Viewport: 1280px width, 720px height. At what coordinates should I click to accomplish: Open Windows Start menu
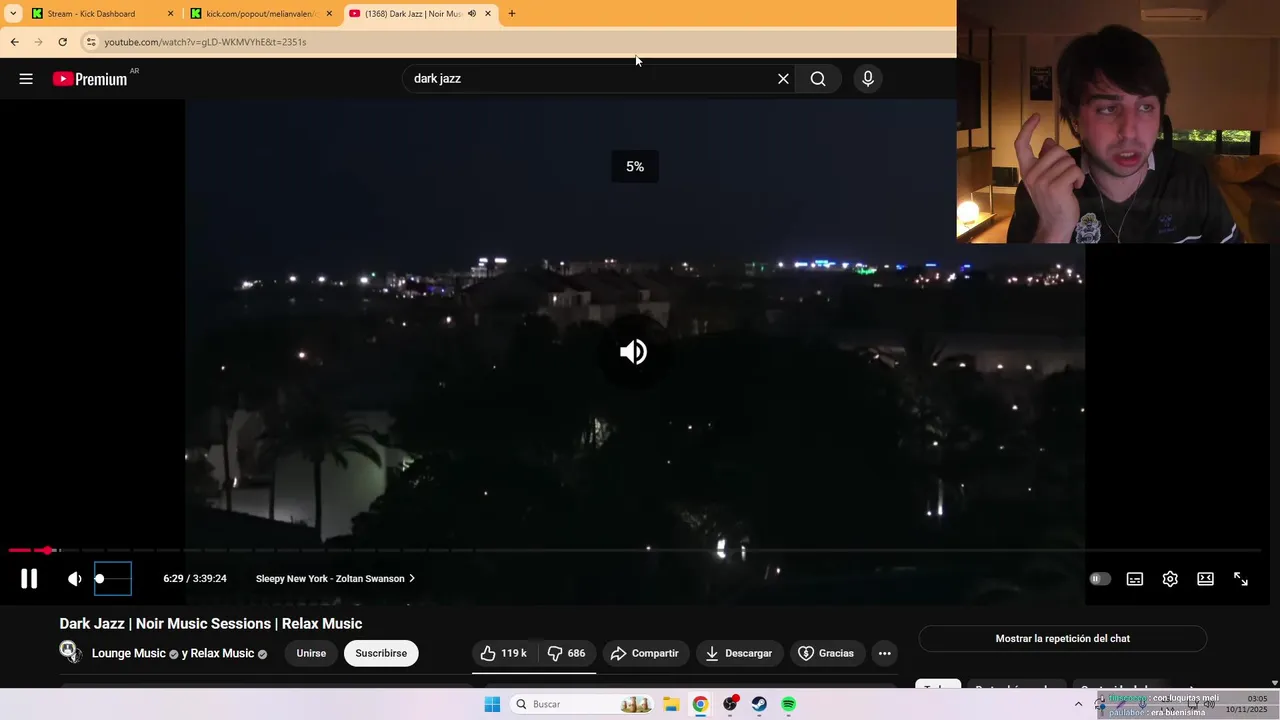[492, 704]
